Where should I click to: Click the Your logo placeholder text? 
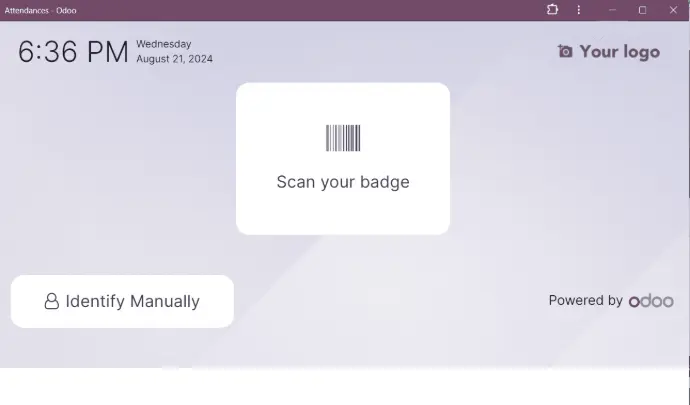(620, 52)
